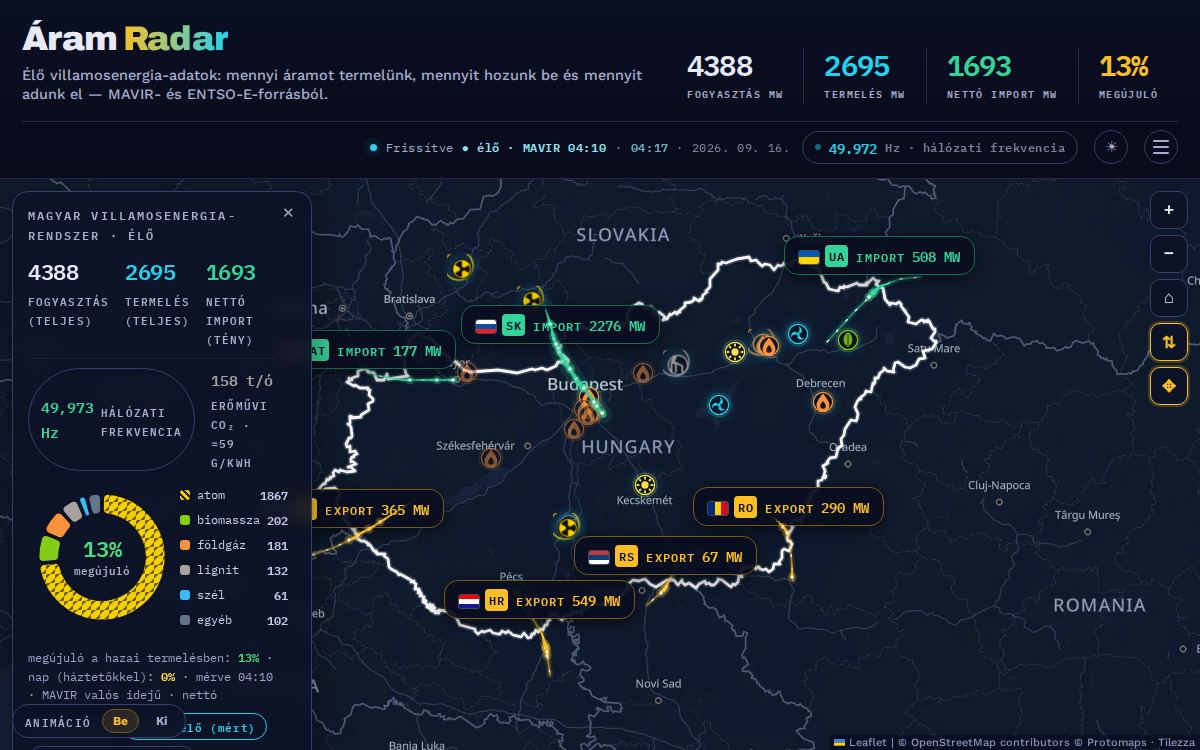Click the 13% megújuló donut center
Viewport: 1200px width, 750px height.
102,558
